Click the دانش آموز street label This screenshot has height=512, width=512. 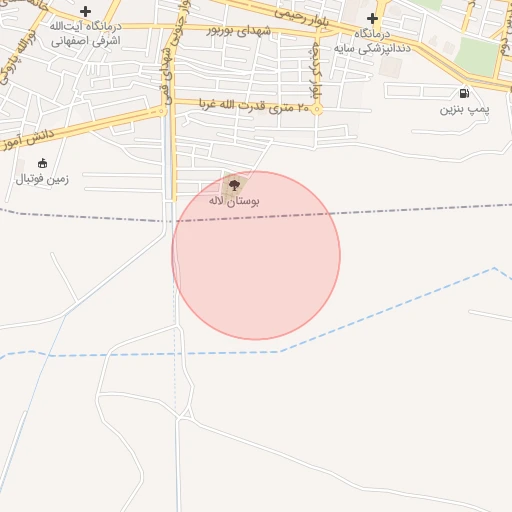[28, 139]
